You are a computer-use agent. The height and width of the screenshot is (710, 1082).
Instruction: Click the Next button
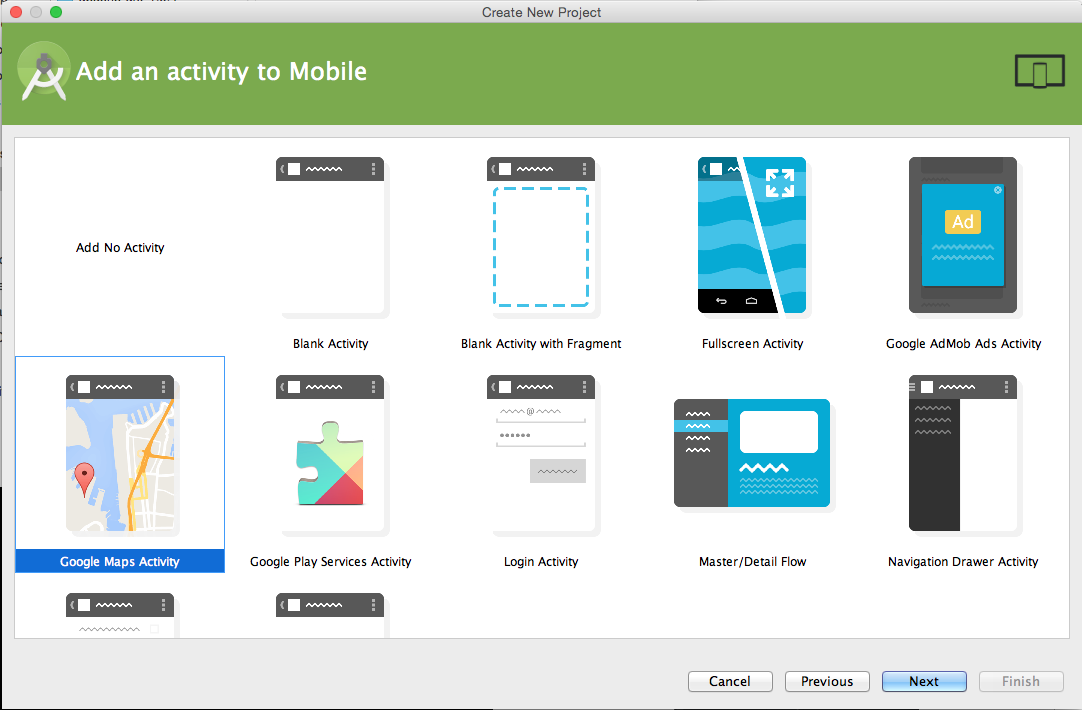[923, 681]
